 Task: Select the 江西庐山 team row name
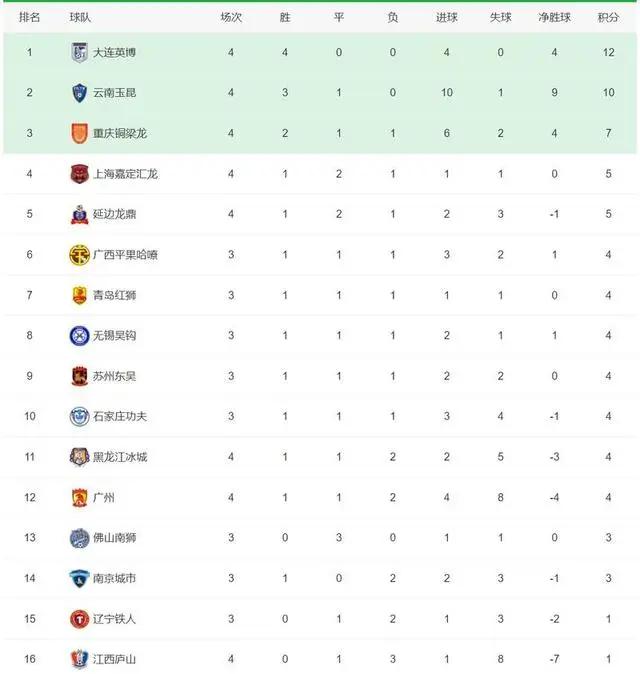pos(114,659)
